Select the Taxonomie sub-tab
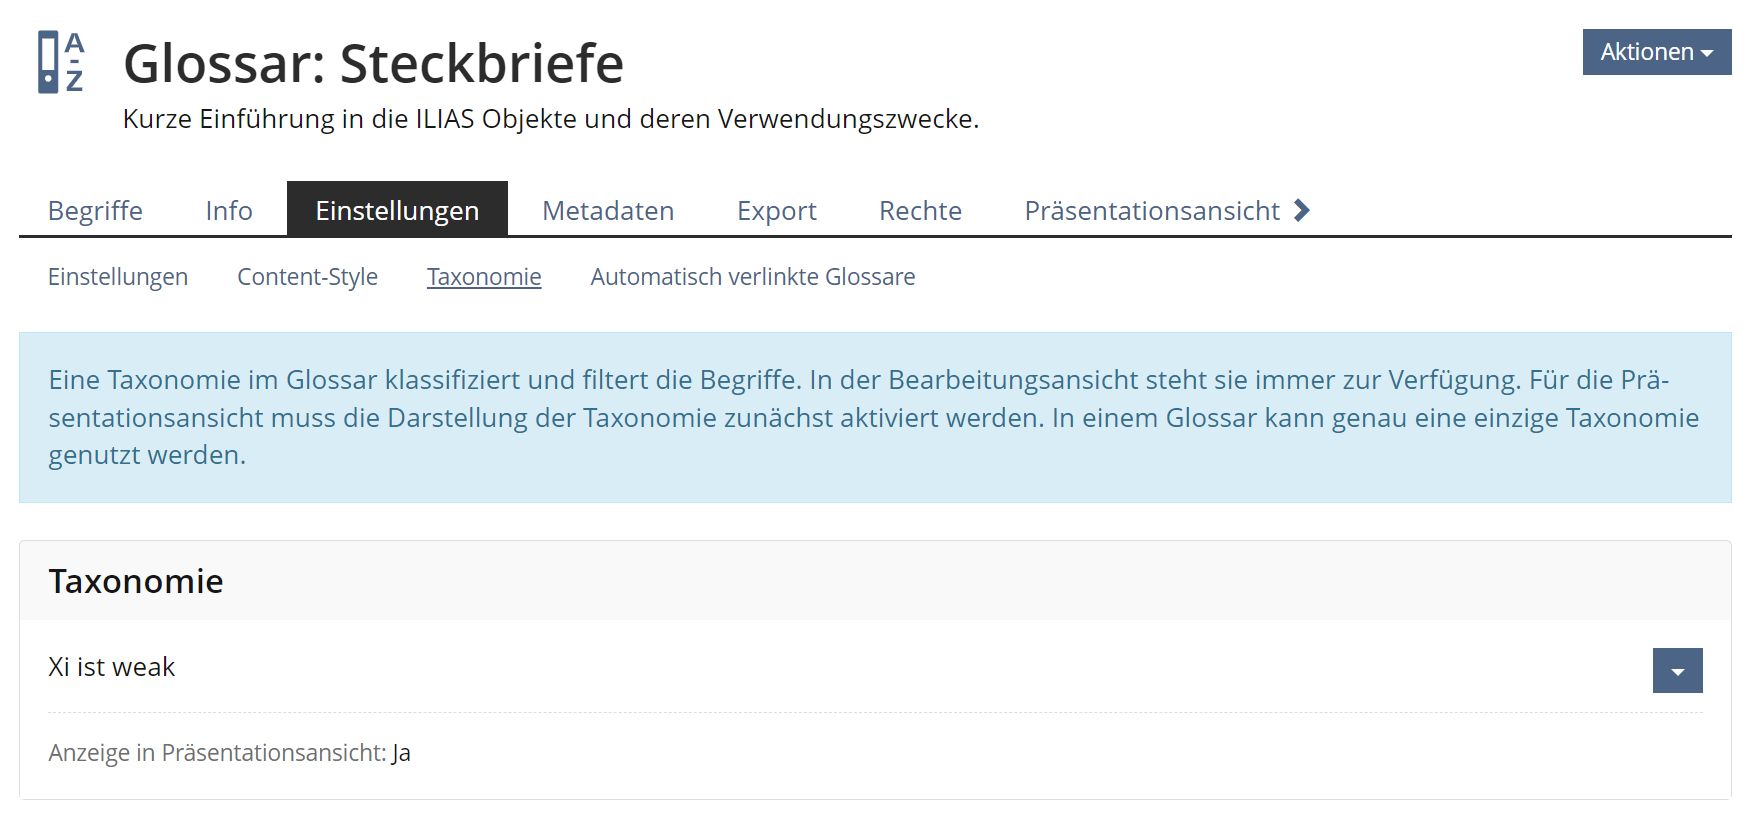This screenshot has height=816, width=1748. click(484, 277)
